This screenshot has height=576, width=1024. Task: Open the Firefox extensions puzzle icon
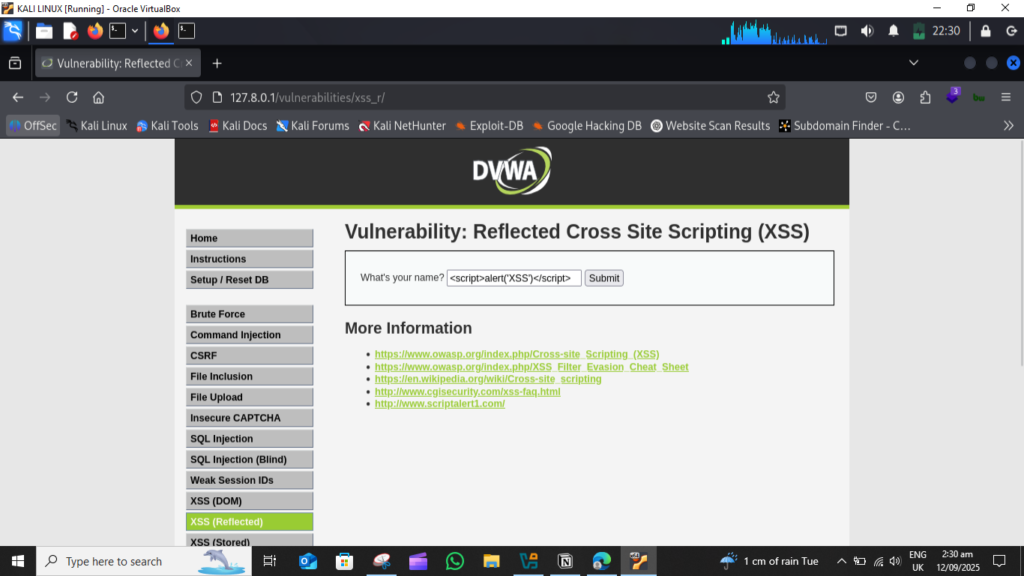pyautogui.click(x=925, y=97)
